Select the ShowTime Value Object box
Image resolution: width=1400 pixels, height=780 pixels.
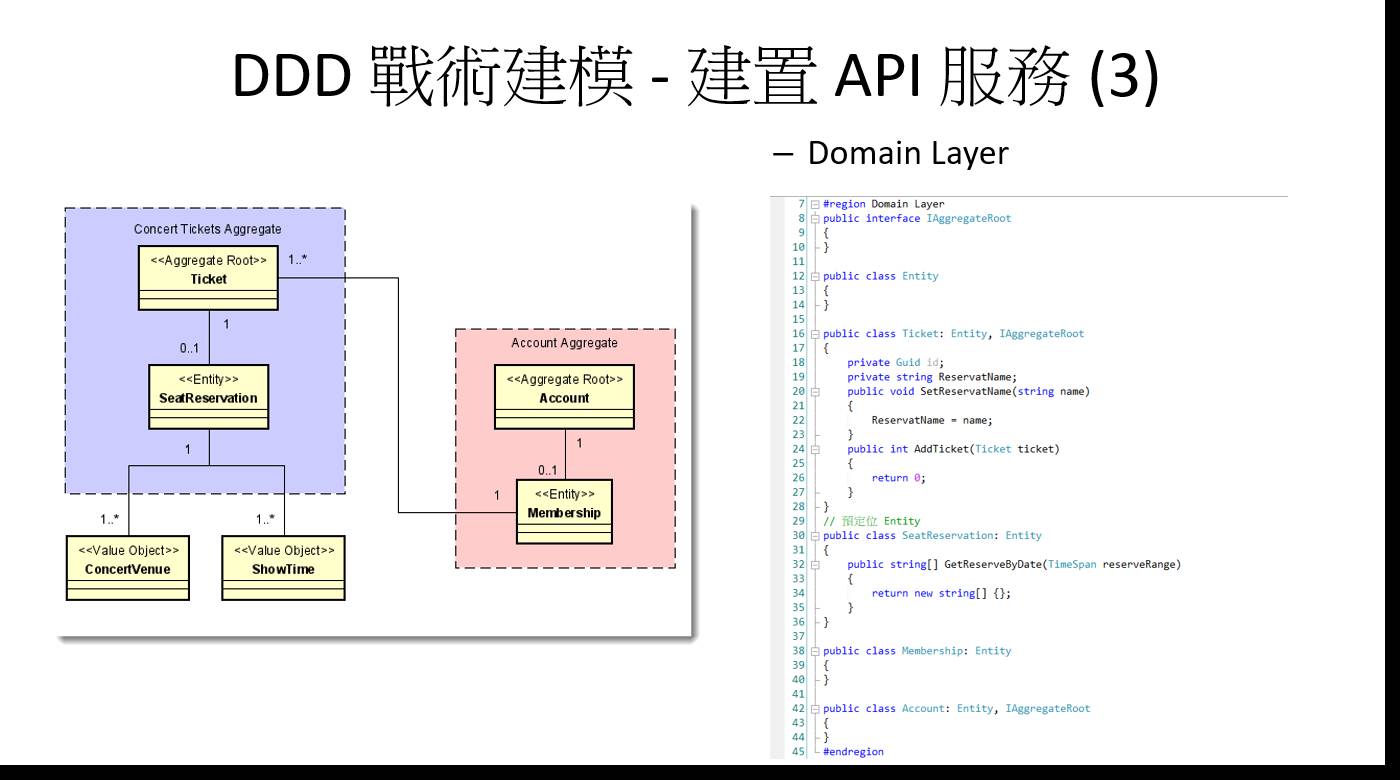284,567
